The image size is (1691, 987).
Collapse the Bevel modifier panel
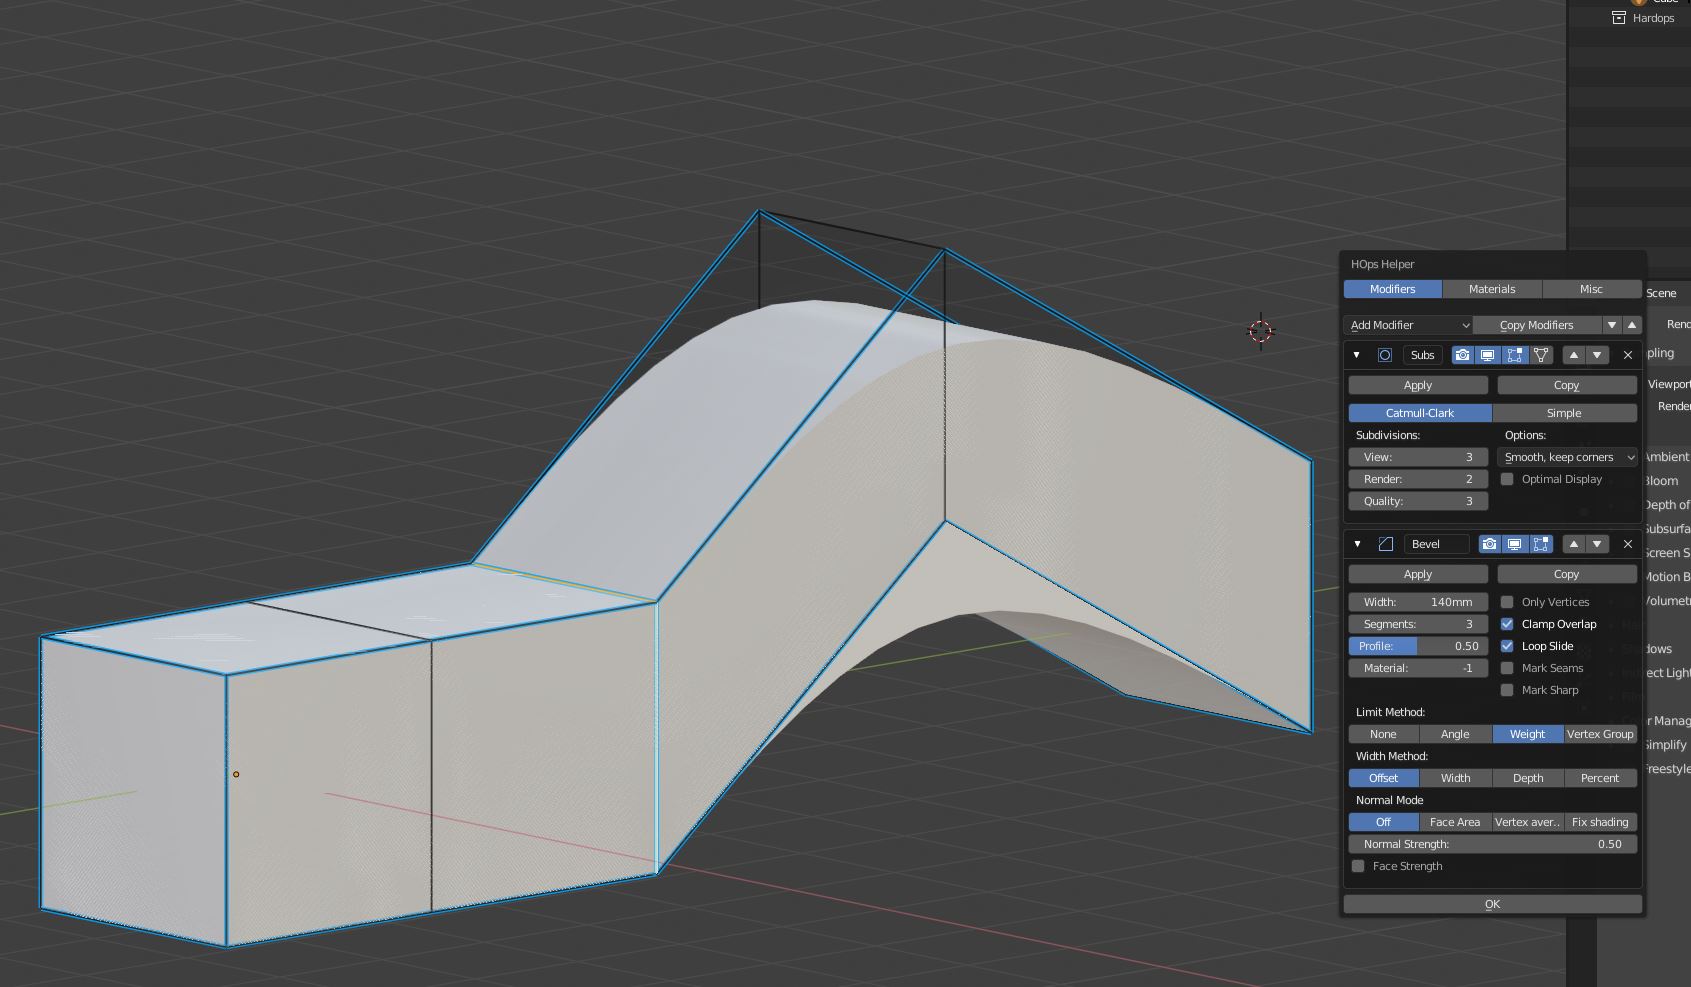[1357, 544]
